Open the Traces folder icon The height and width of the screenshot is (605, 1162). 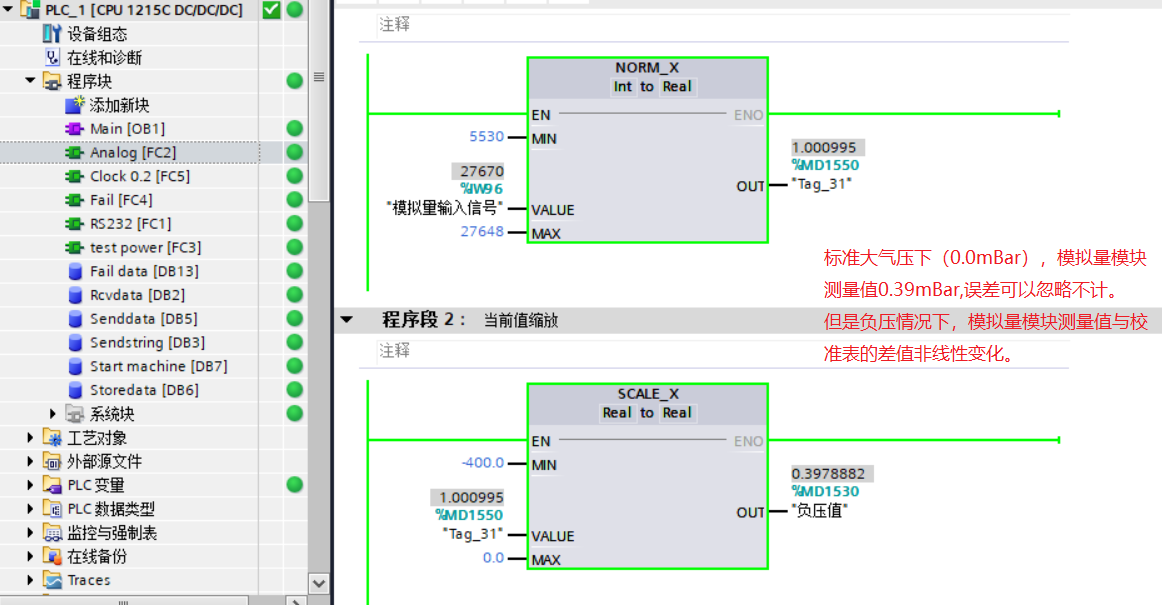click(x=53, y=580)
